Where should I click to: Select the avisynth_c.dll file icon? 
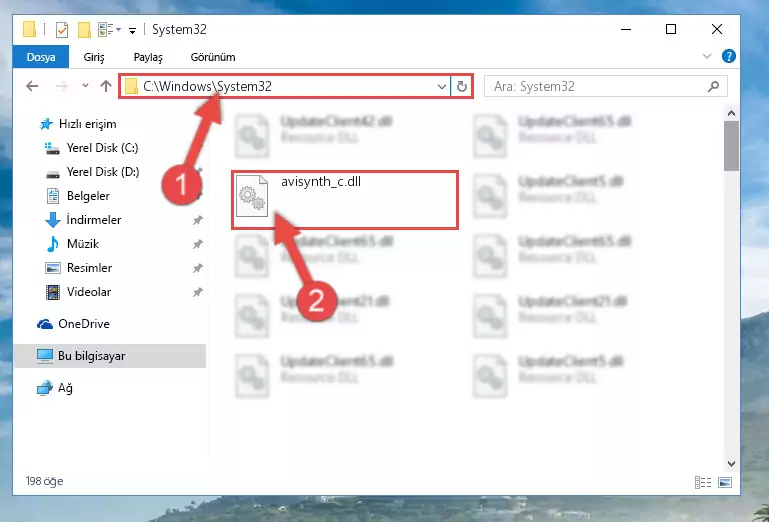tap(252, 196)
